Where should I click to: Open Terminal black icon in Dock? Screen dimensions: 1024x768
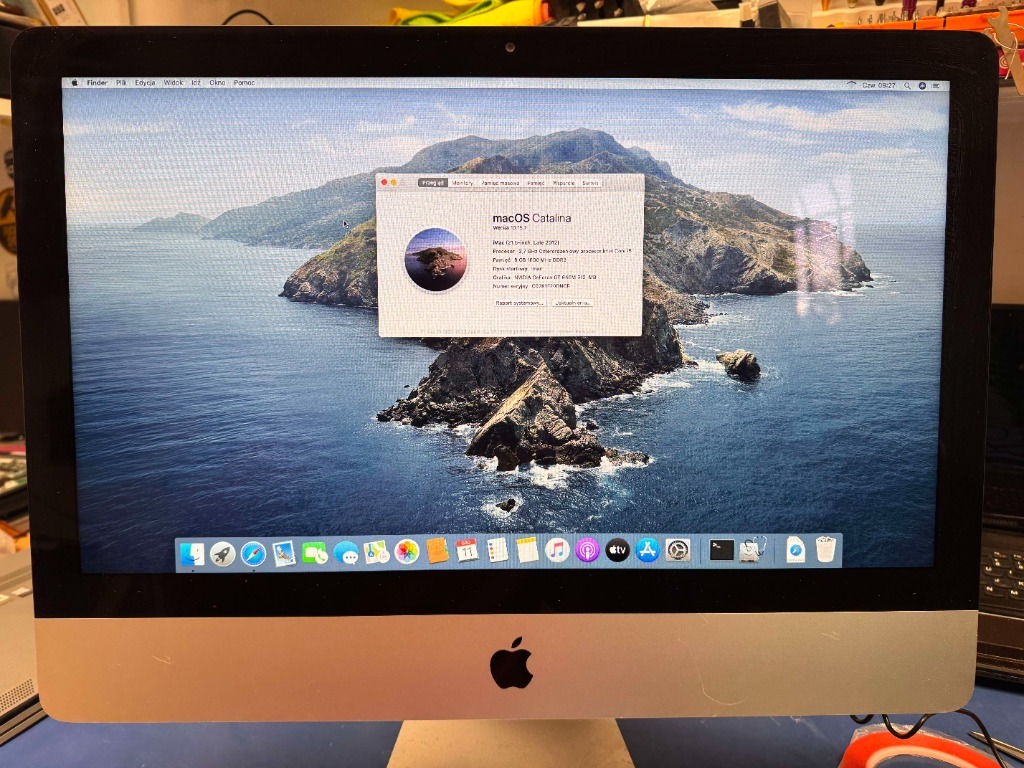point(722,551)
